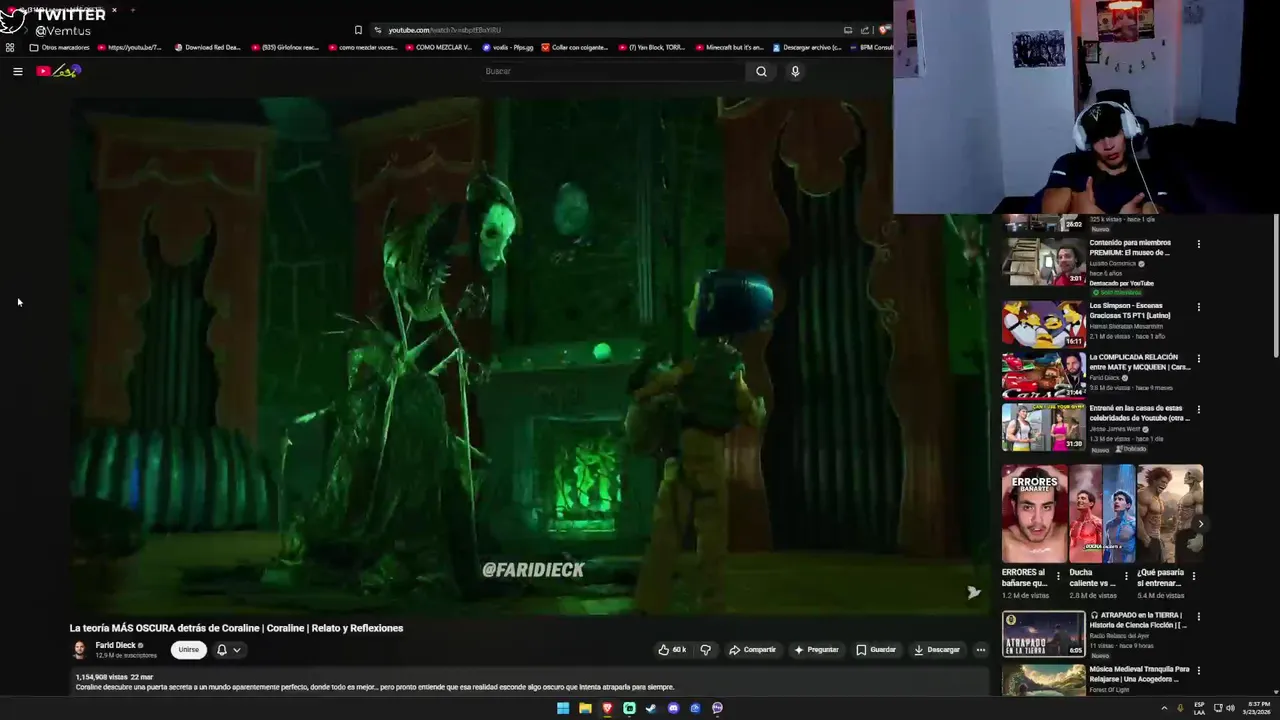Viewport: 1280px width, 720px height.
Task: Dislike the video with thumbs down
Action: coord(705,650)
